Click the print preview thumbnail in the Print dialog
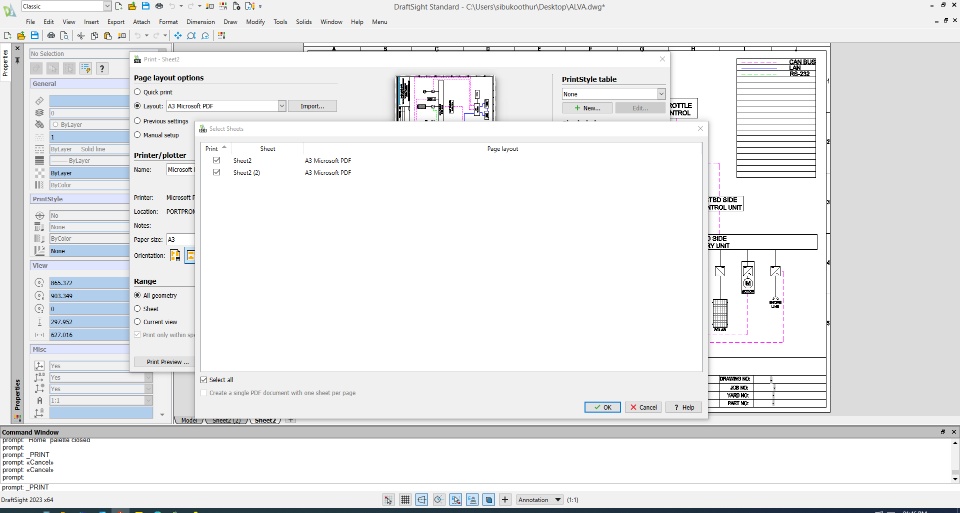Screen dimensions: 960x513 445,99
